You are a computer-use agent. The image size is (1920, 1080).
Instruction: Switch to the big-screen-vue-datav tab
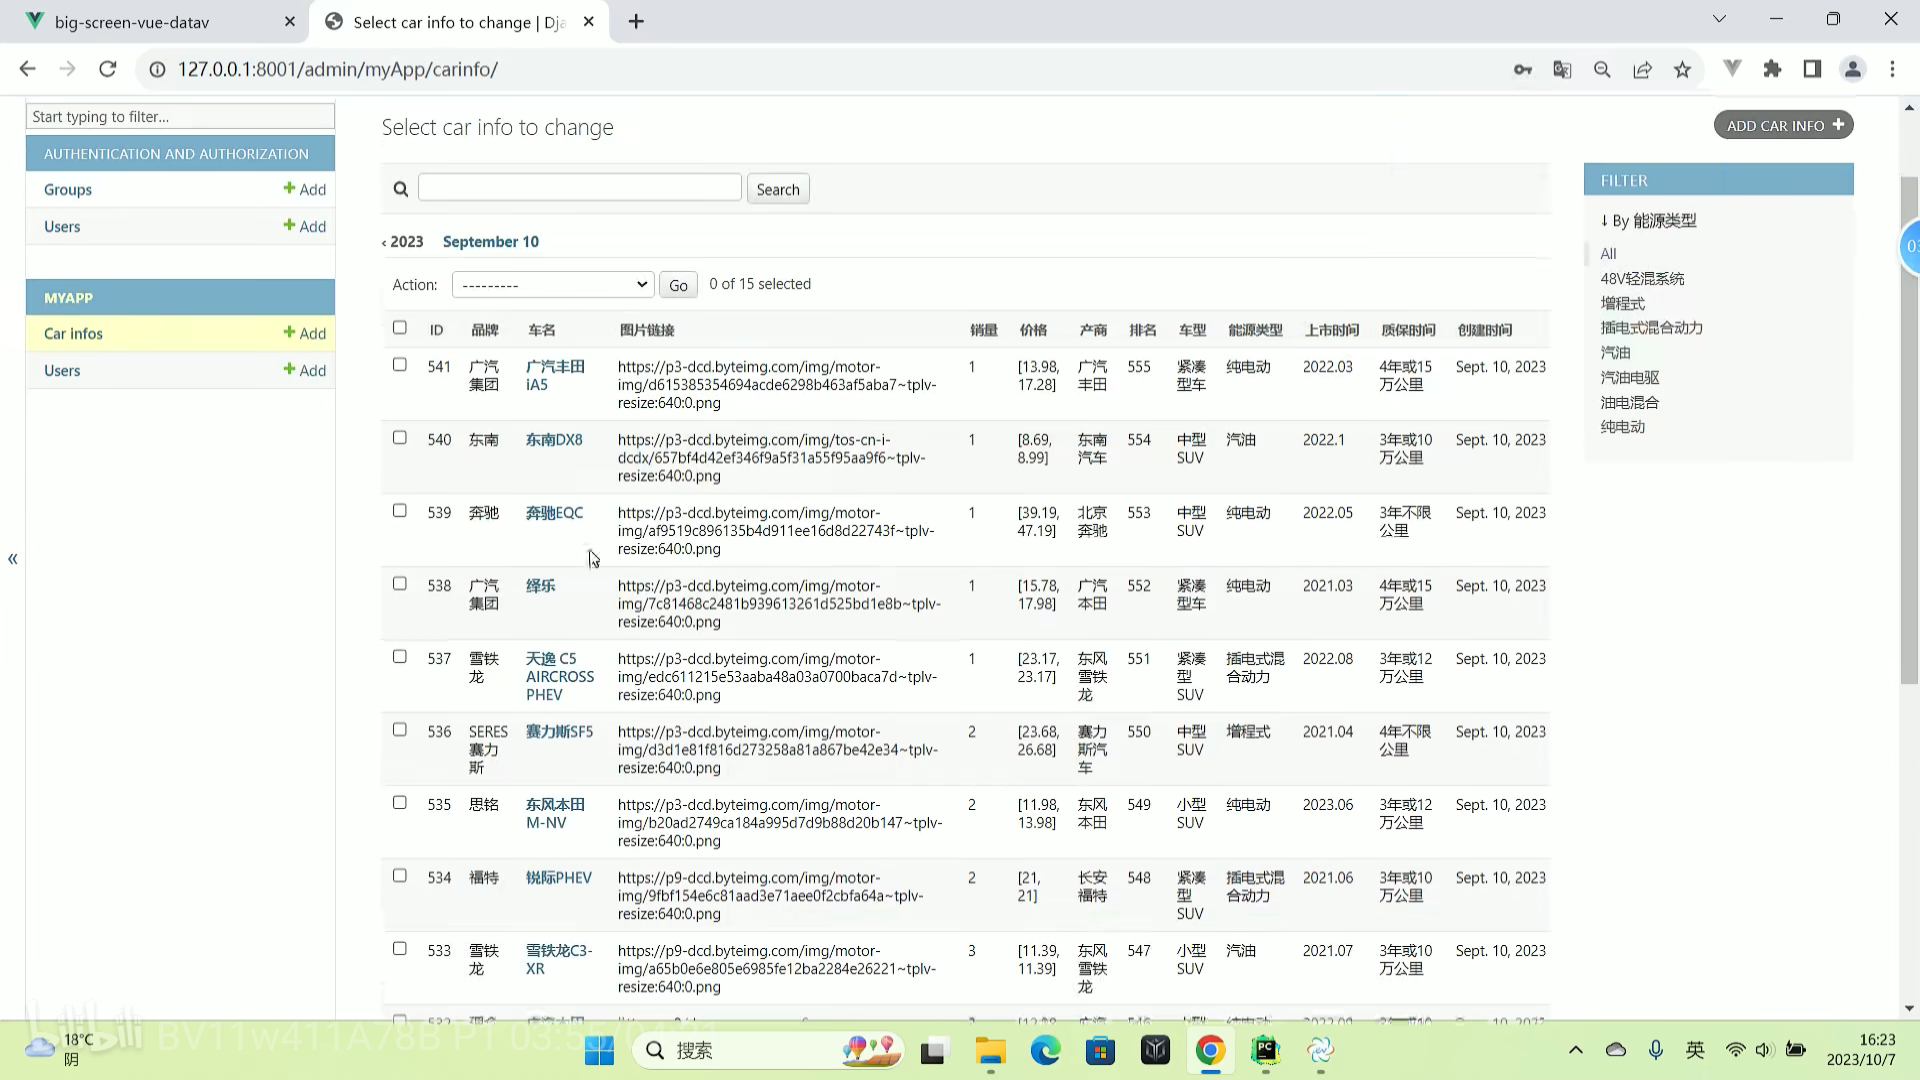[x=132, y=22]
